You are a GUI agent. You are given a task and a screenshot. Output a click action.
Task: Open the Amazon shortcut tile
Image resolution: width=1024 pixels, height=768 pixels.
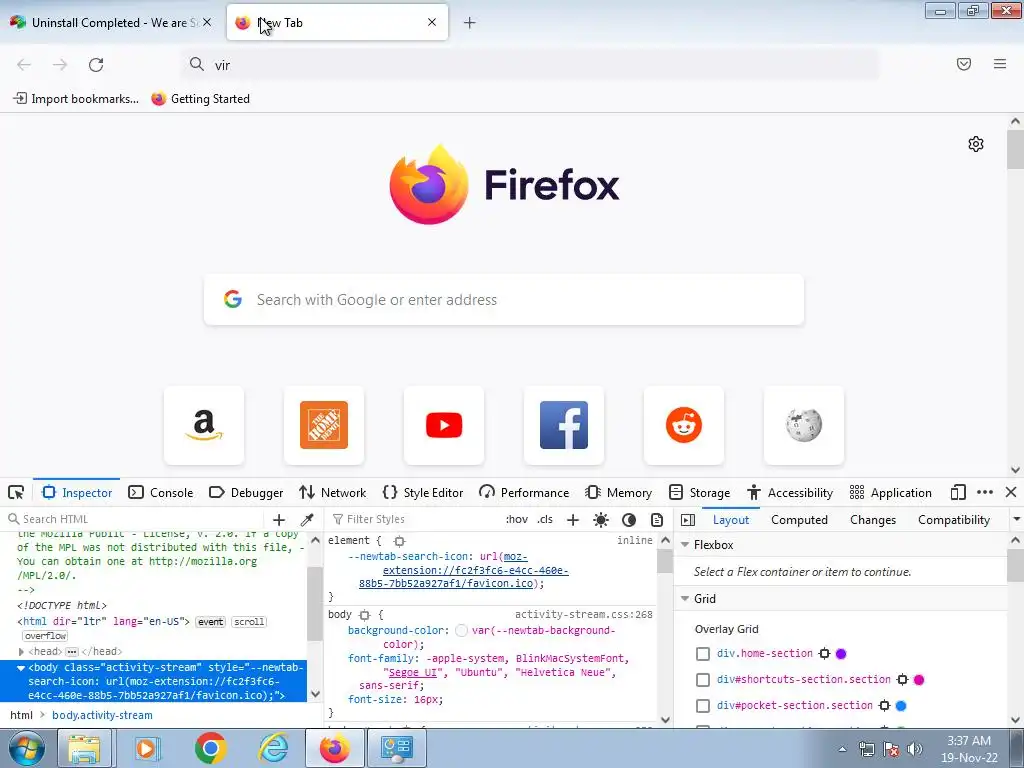click(204, 425)
